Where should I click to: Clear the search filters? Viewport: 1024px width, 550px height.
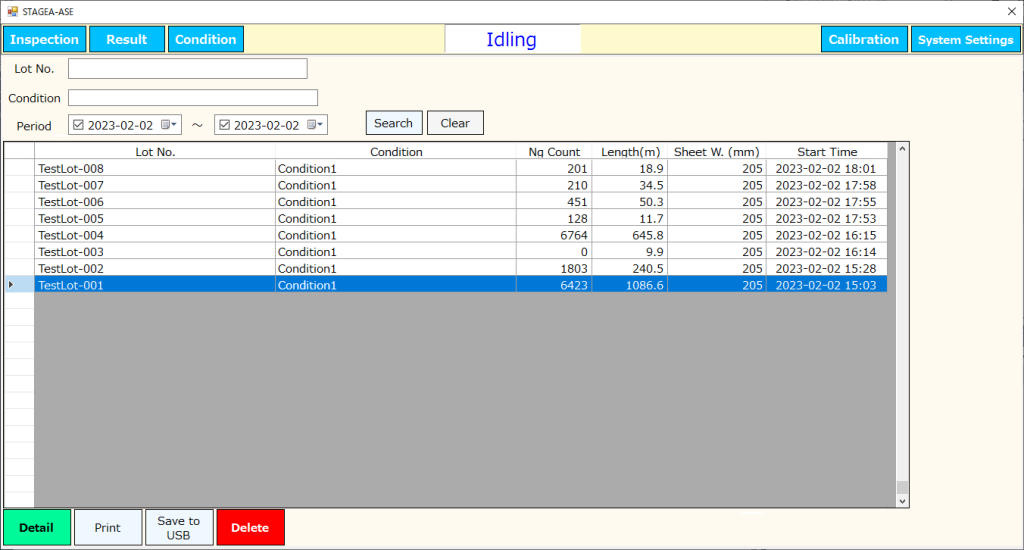tap(455, 123)
